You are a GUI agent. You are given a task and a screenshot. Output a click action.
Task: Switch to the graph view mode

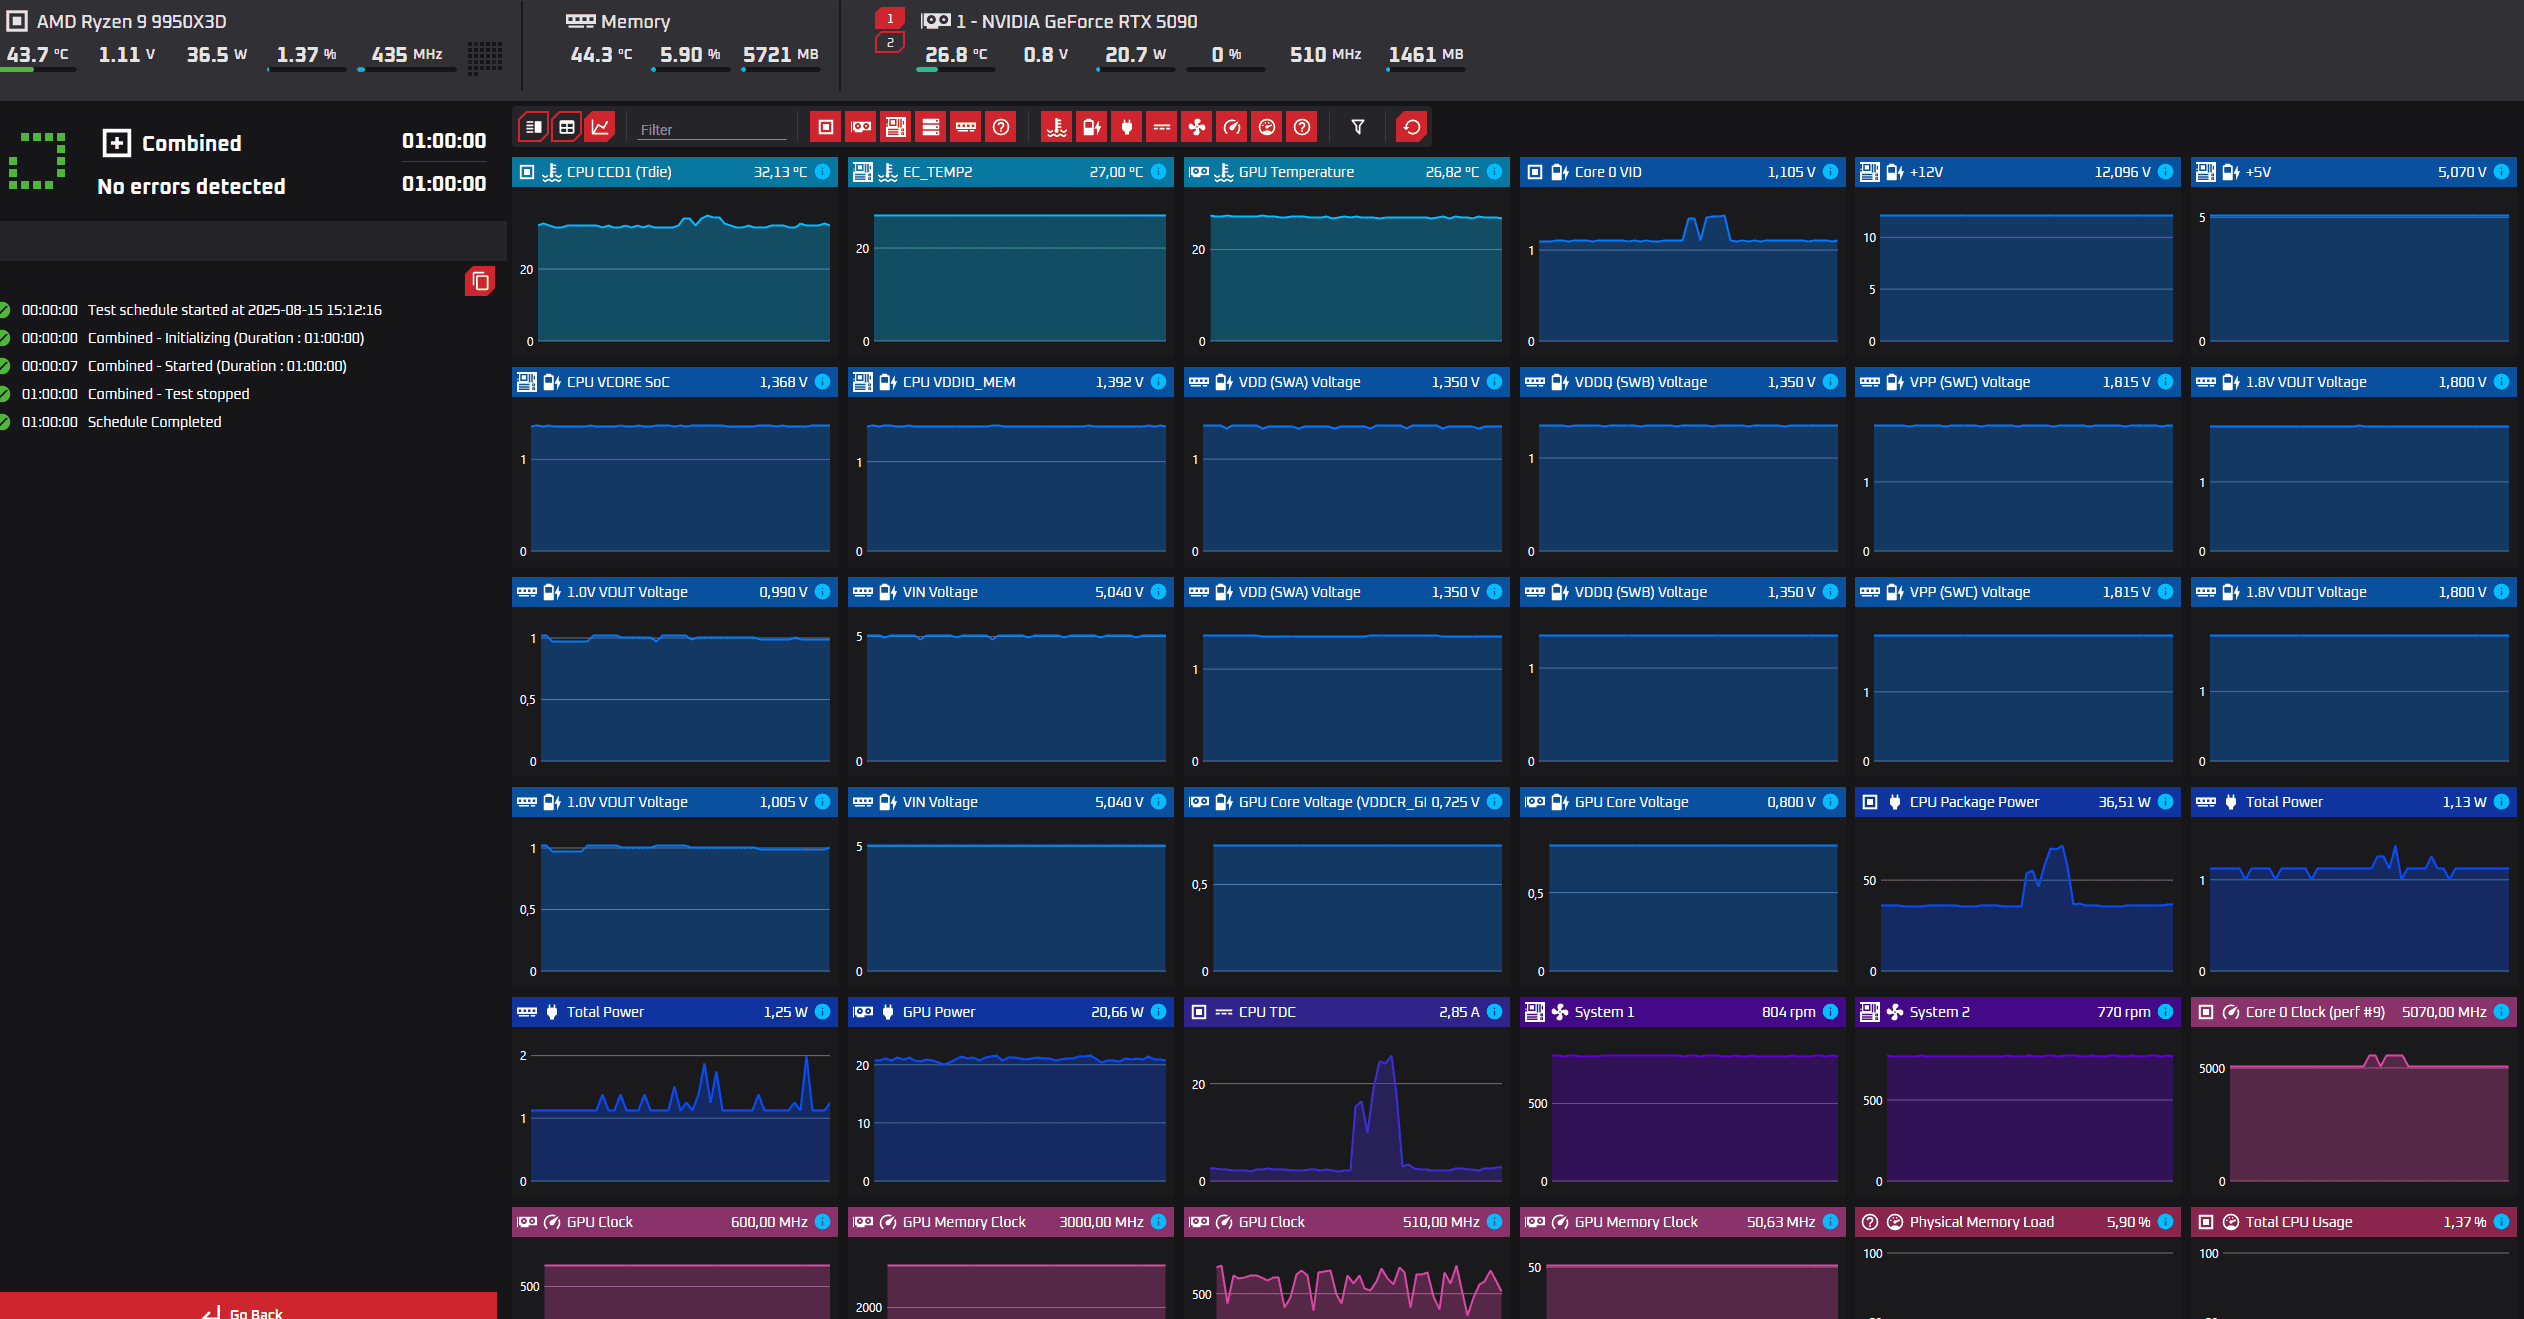[600, 127]
